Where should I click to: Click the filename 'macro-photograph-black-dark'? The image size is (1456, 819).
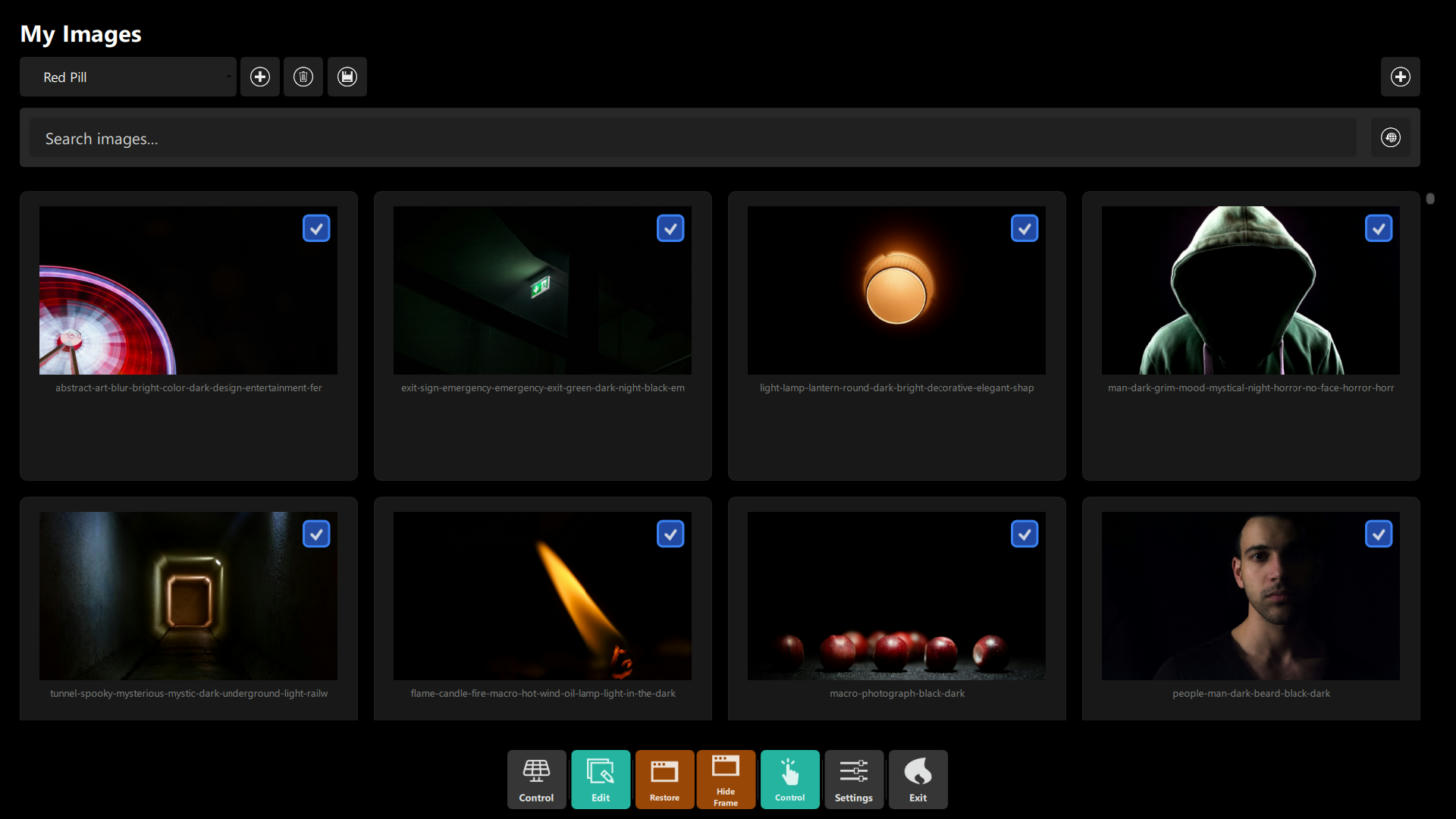(897, 693)
